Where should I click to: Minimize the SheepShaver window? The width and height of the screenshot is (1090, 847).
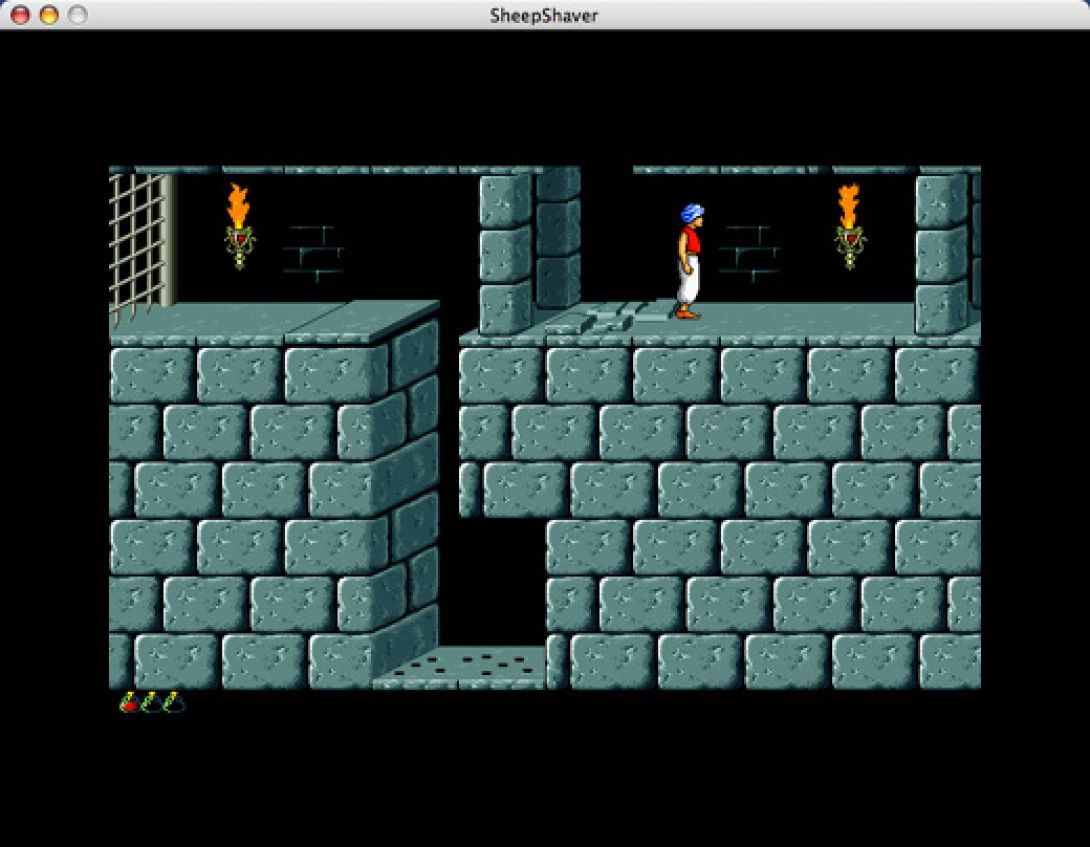(x=47, y=15)
